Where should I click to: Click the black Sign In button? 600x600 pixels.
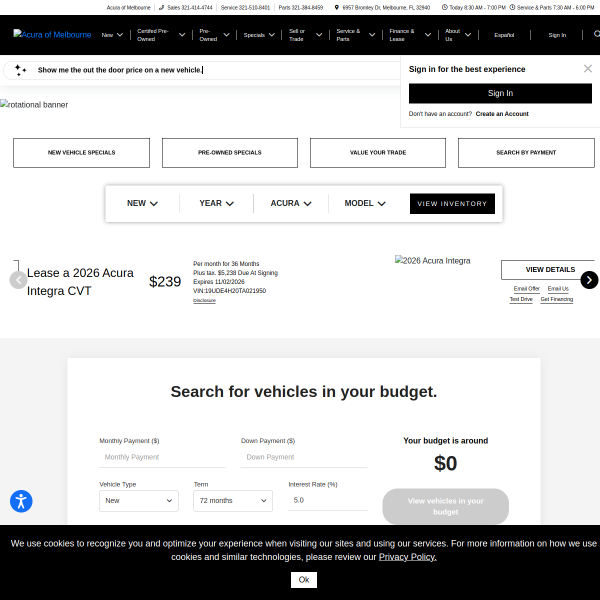tap(500, 93)
